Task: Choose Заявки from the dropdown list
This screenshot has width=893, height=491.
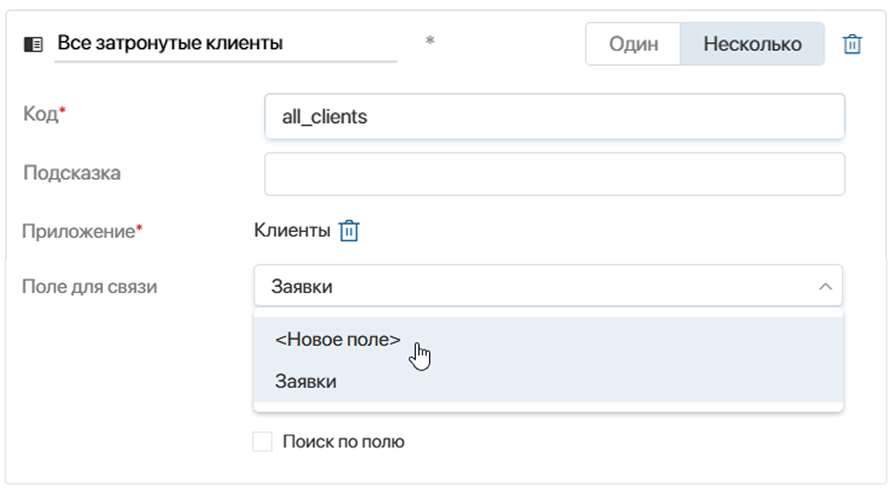Action: [x=548, y=381]
